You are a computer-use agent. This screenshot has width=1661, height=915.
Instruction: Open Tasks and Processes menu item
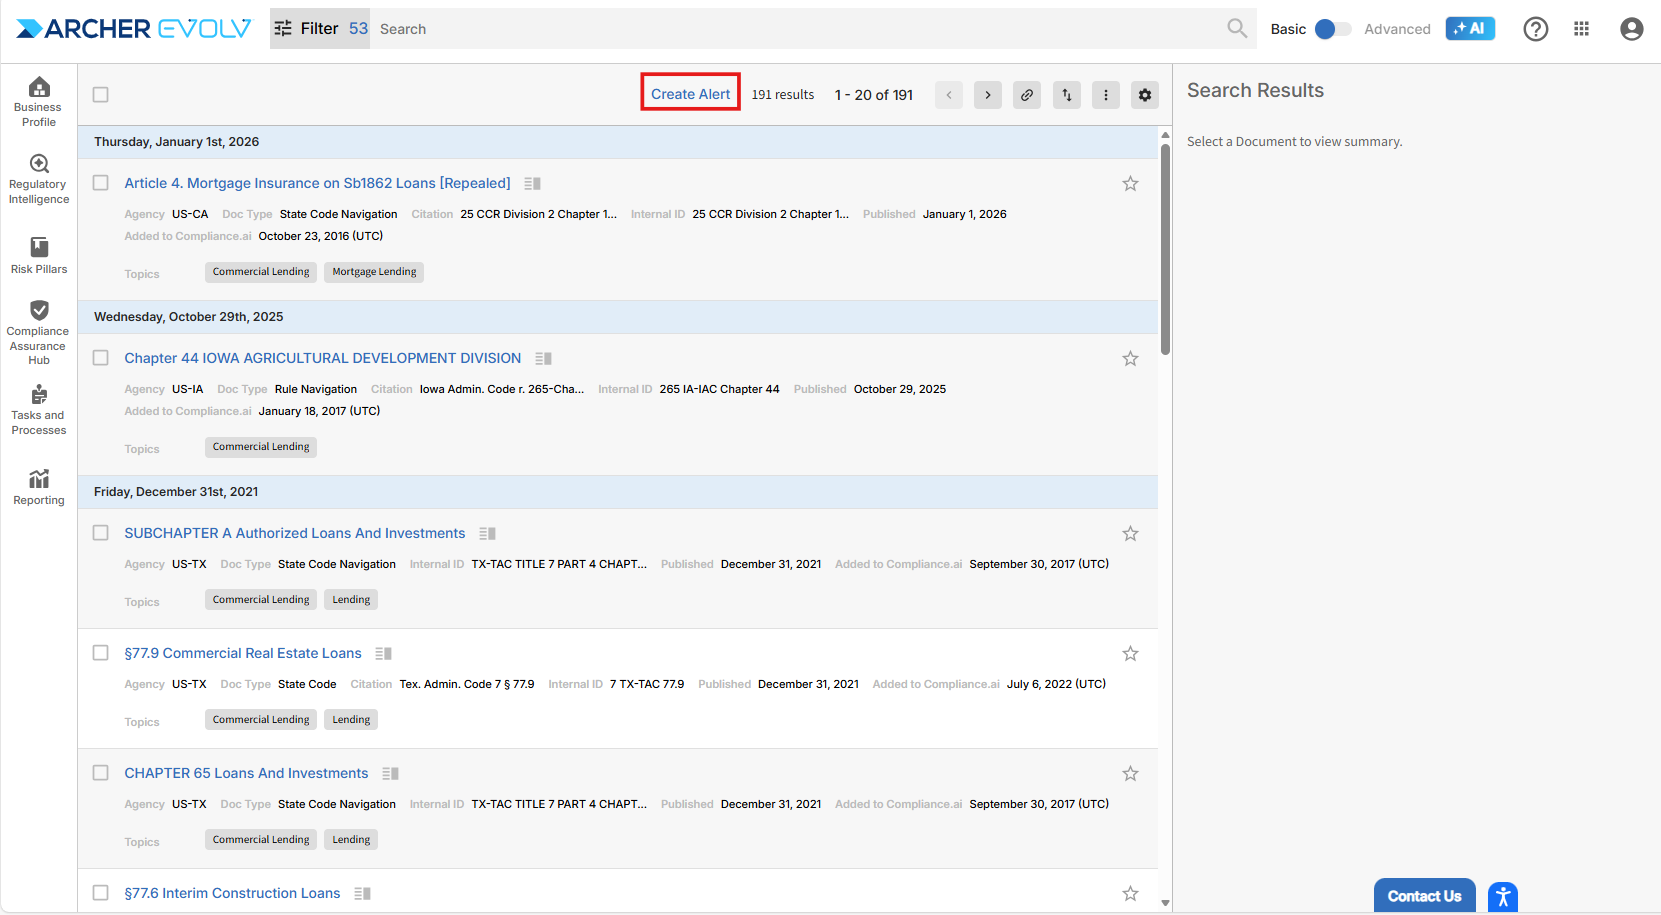(39, 410)
